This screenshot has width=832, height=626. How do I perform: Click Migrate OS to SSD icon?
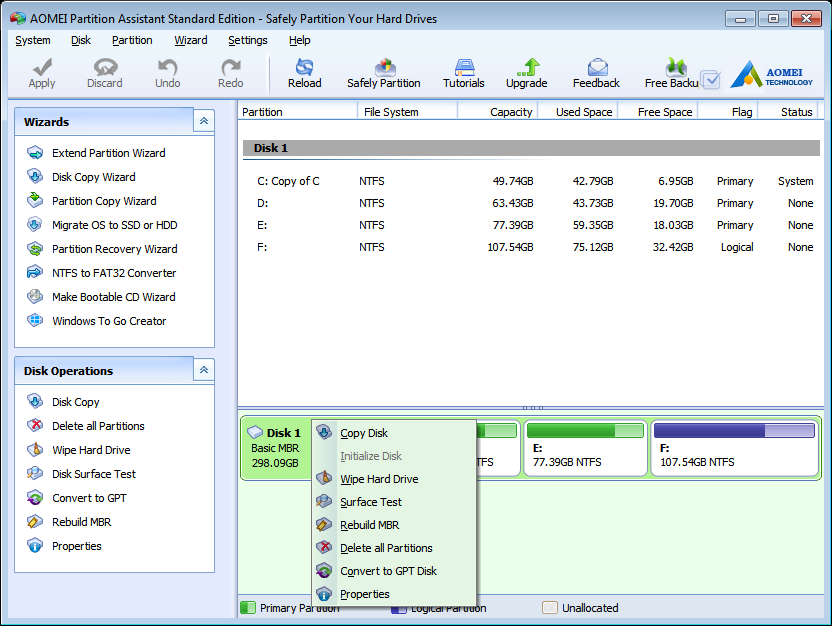(35, 225)
